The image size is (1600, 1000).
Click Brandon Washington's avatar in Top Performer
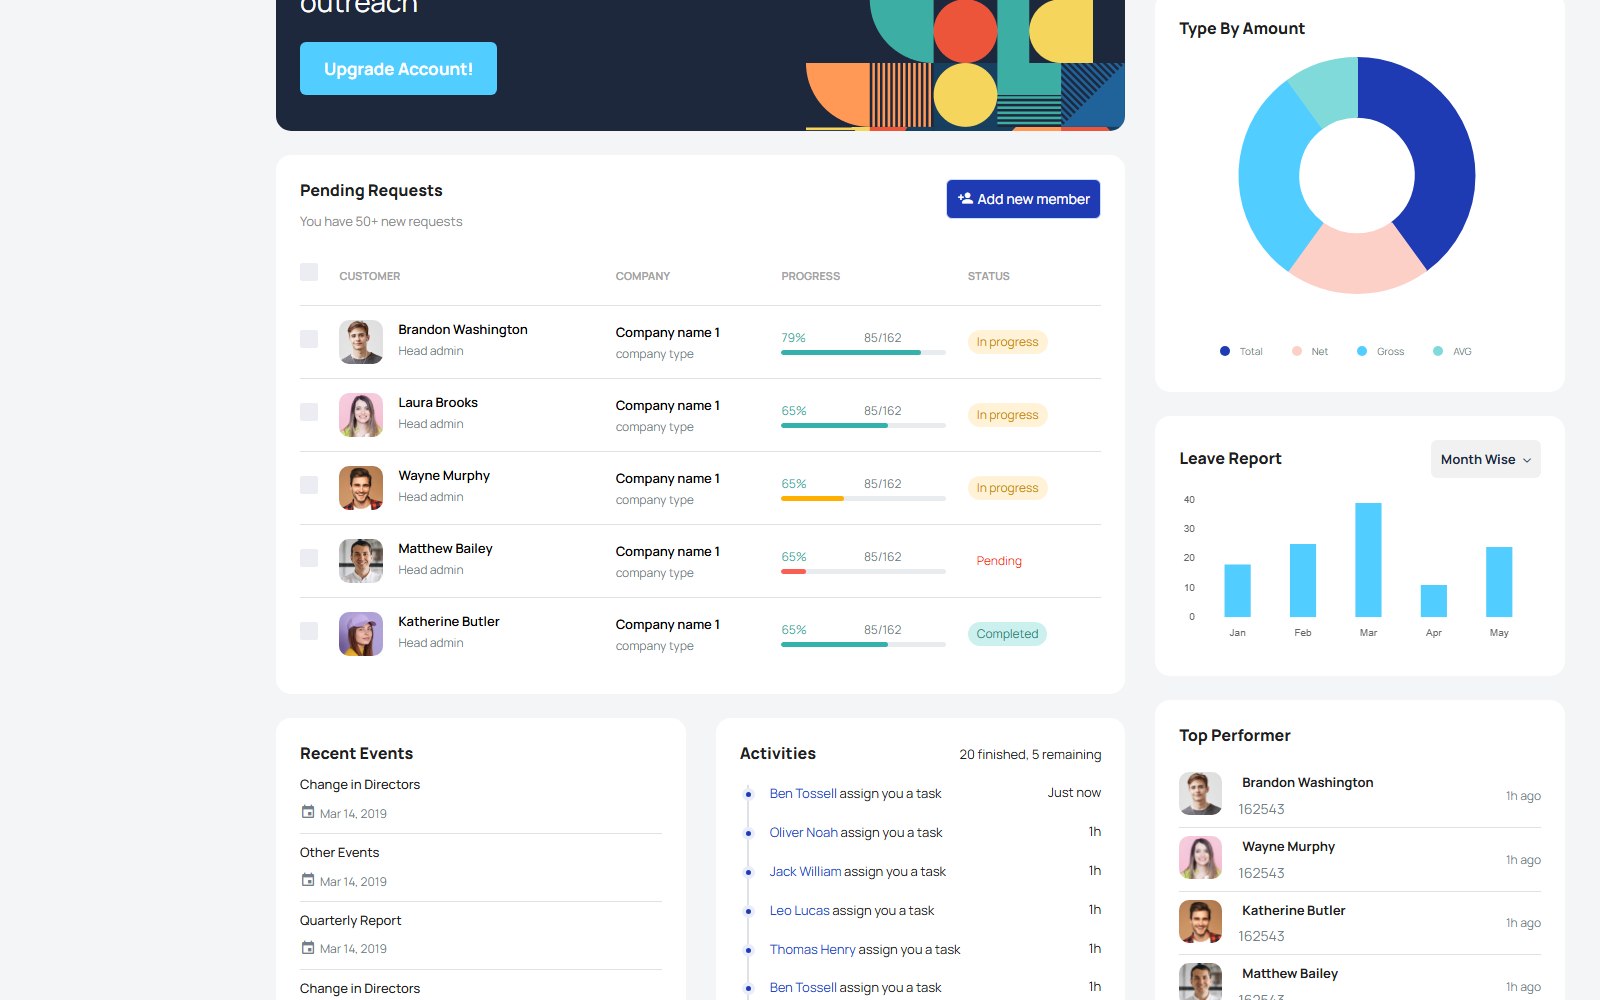click(x=1200, y=794)
